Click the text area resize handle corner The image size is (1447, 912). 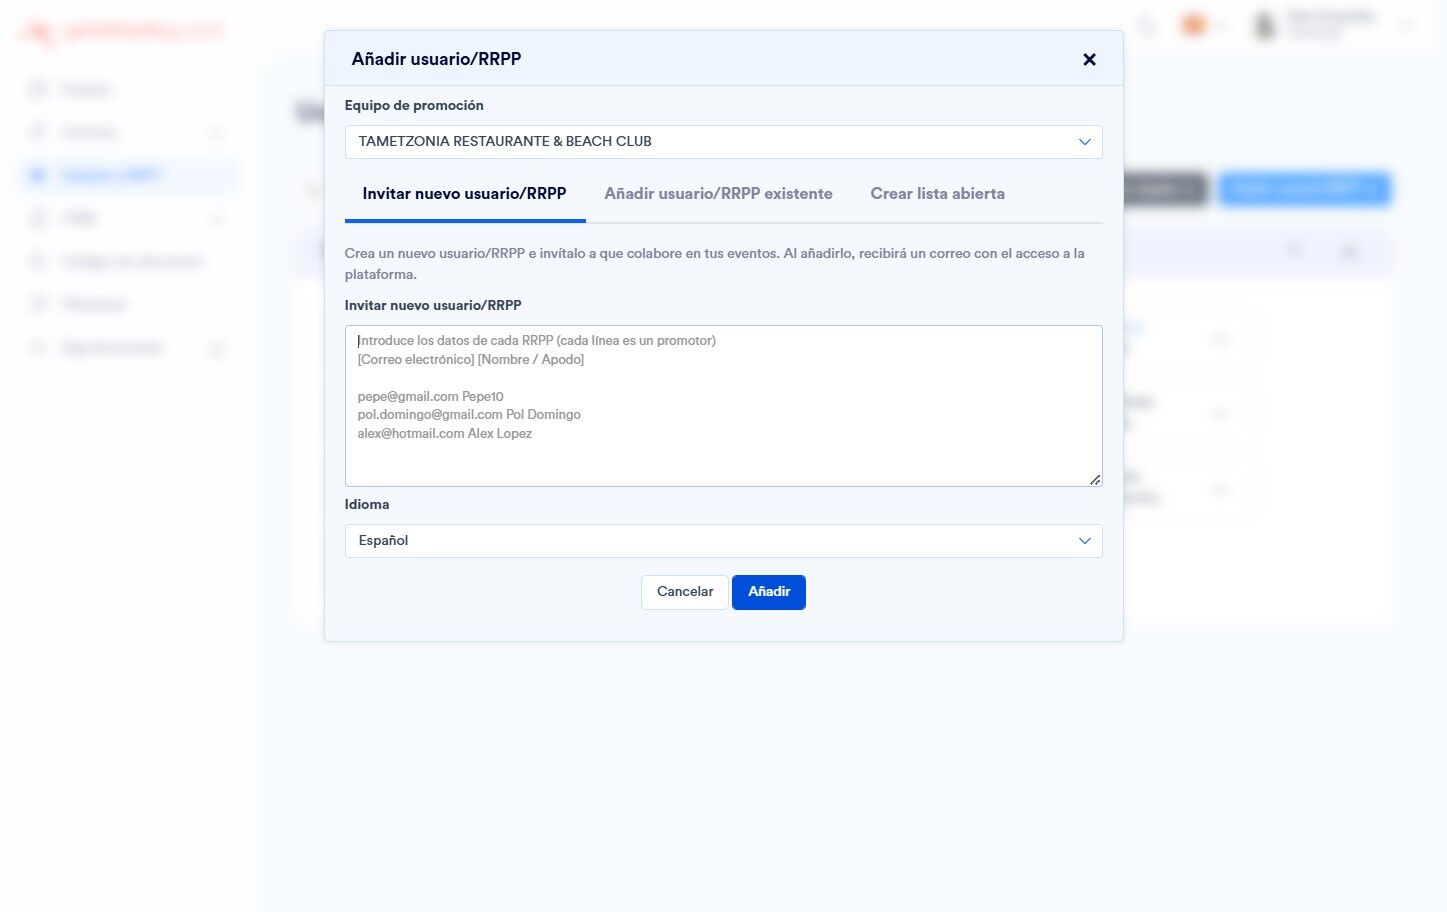point(1095,479)
